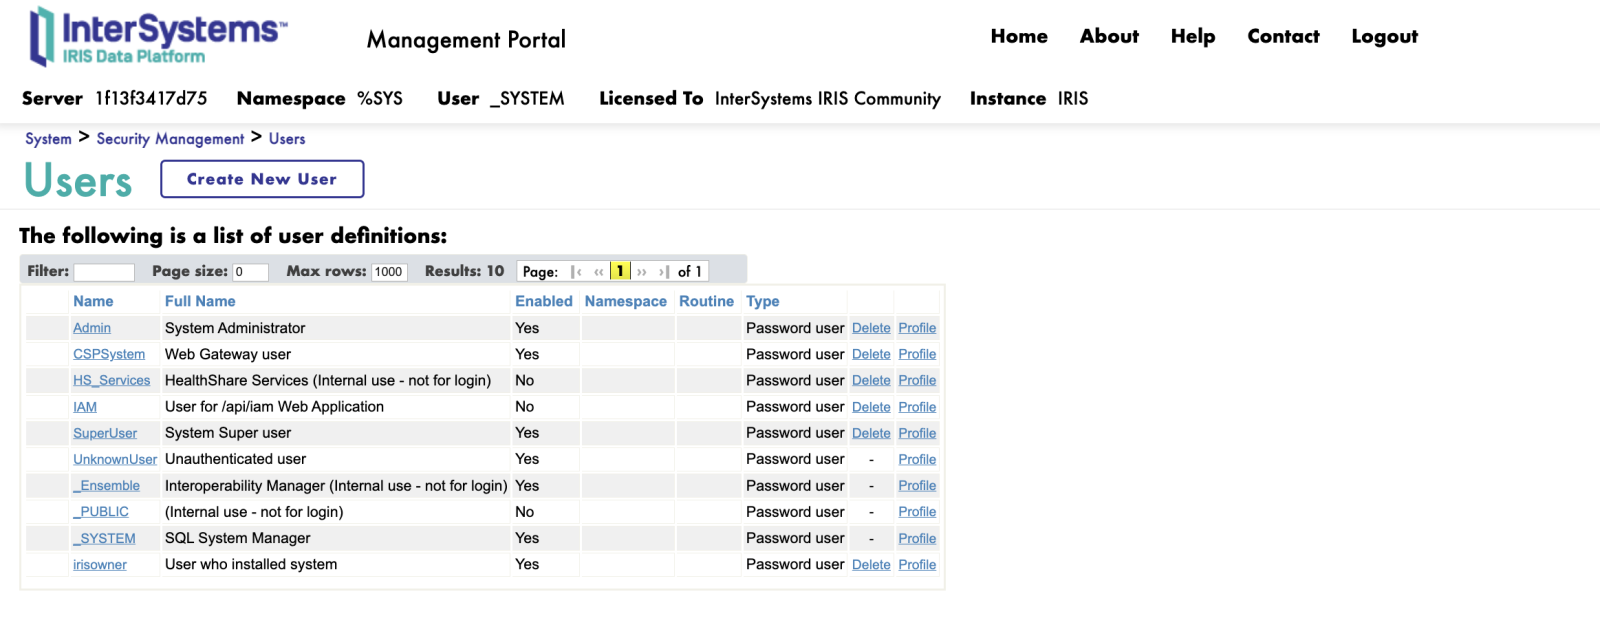
Task: Click Logout in the top navigation
Action: pos(1384,36)
